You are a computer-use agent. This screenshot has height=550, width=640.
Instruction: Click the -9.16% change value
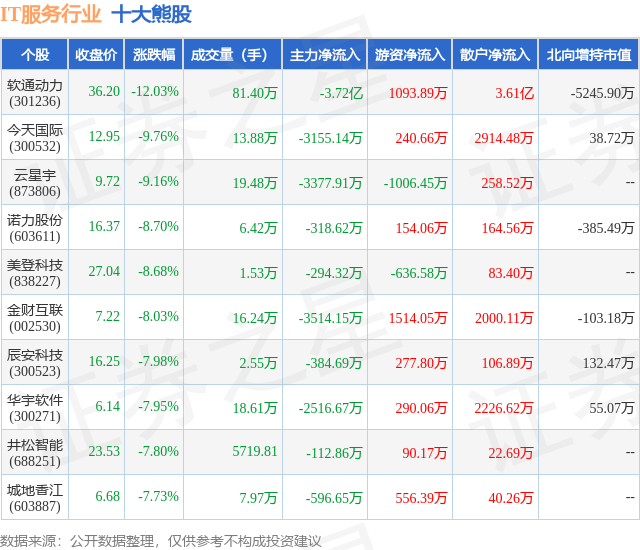(158, 181)
